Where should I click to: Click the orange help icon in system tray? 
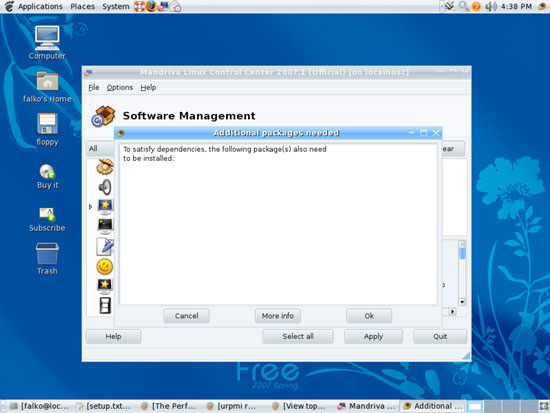[x=476, y=6]
